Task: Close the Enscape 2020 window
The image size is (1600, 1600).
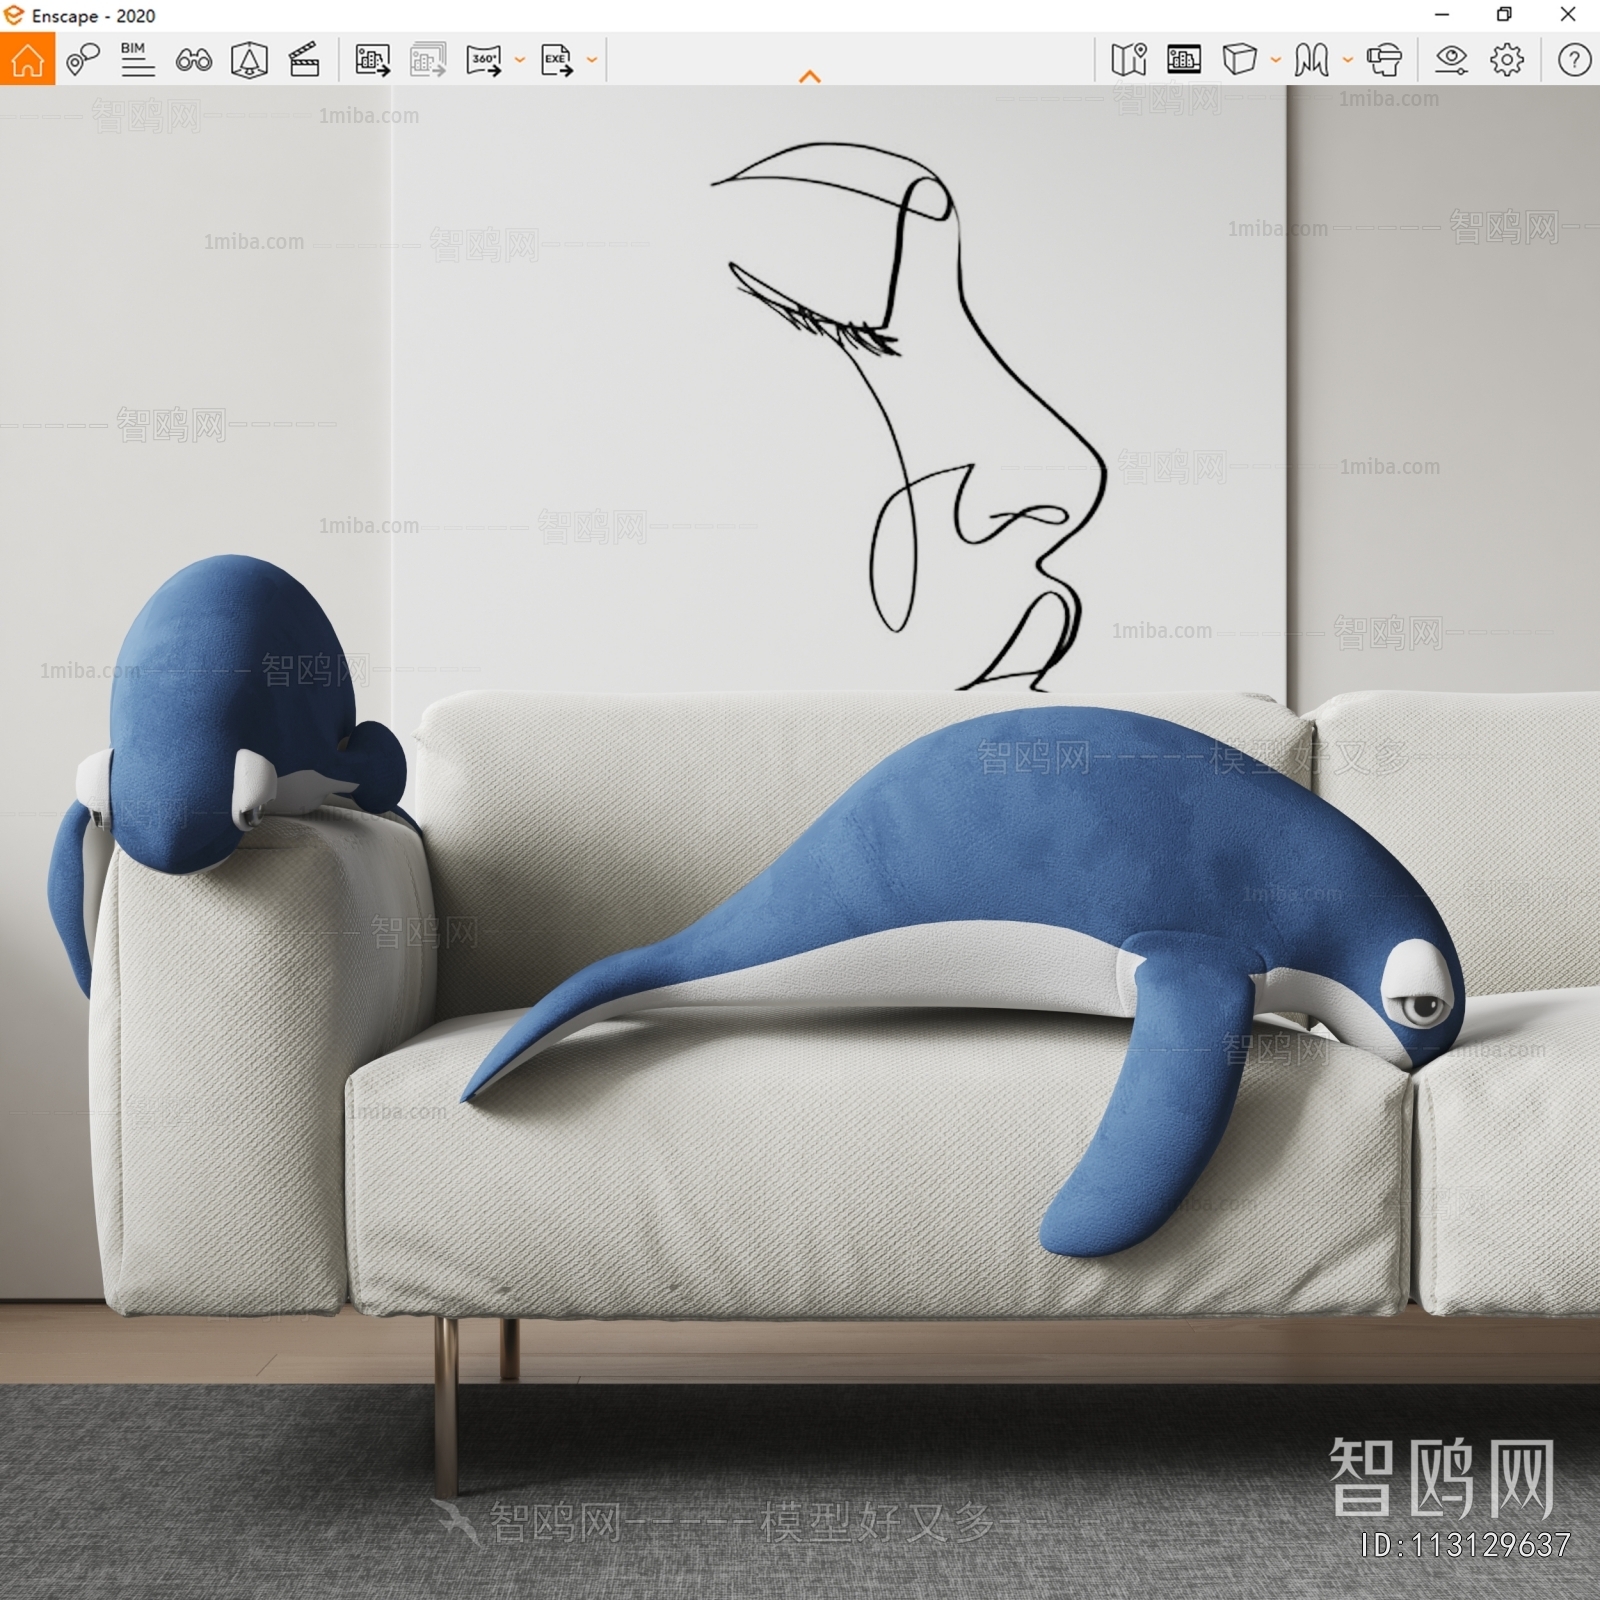Action: 1568,15
